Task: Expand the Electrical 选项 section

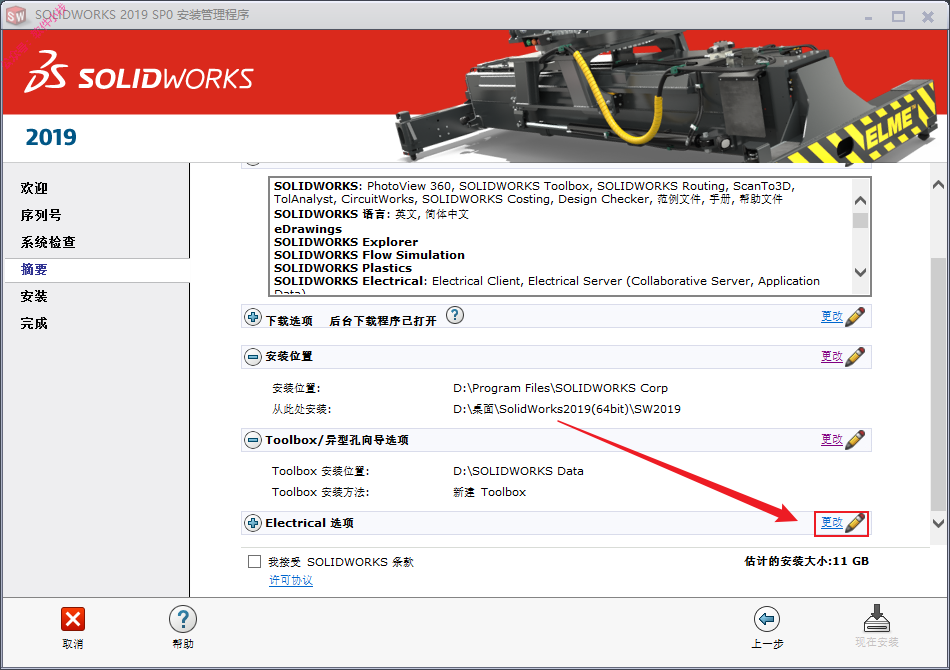Action: 253,523
